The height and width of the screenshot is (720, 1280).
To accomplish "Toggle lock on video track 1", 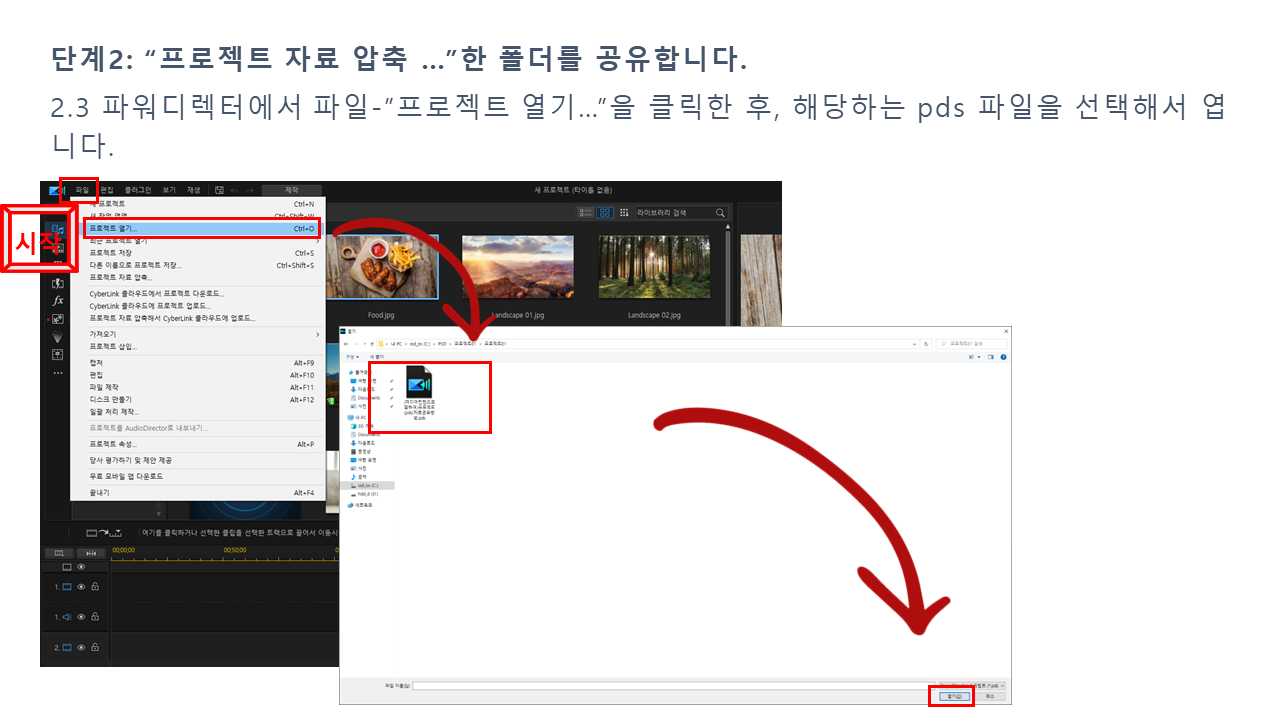I will [95, 587].
